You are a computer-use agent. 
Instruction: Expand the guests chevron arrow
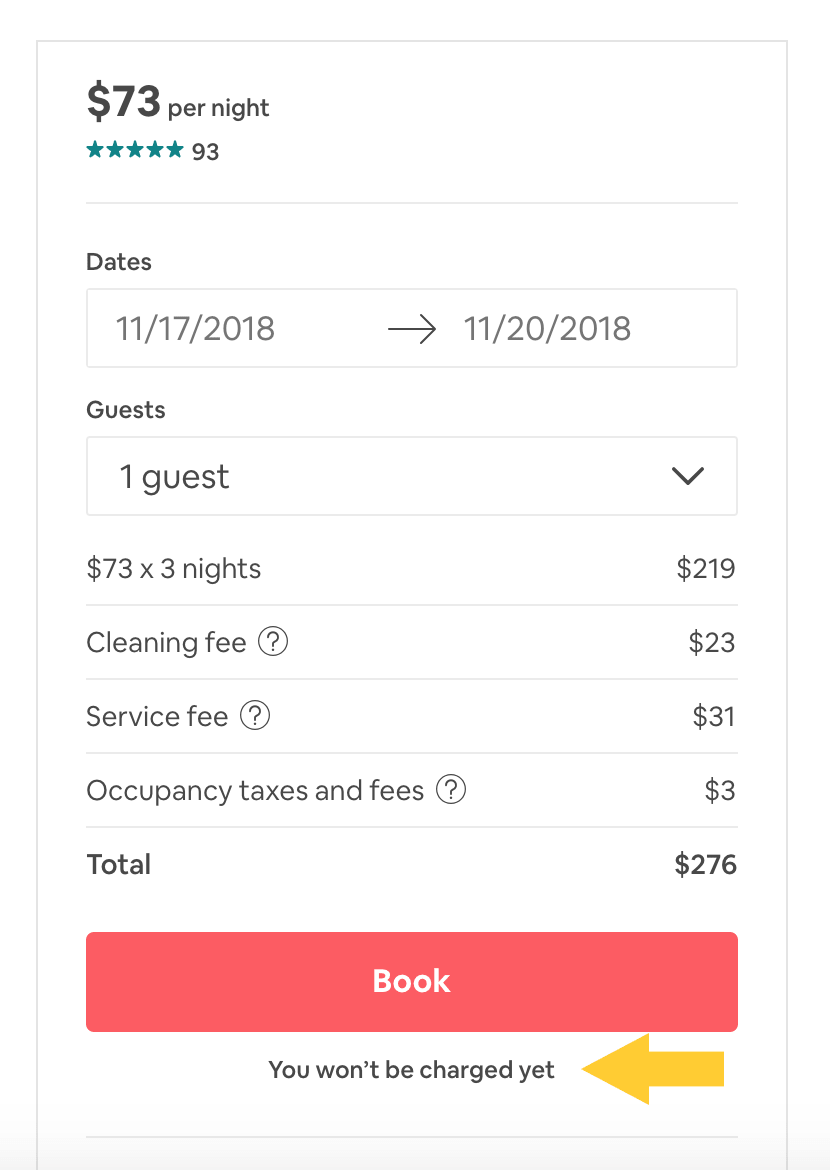click(x=688, y=476)
